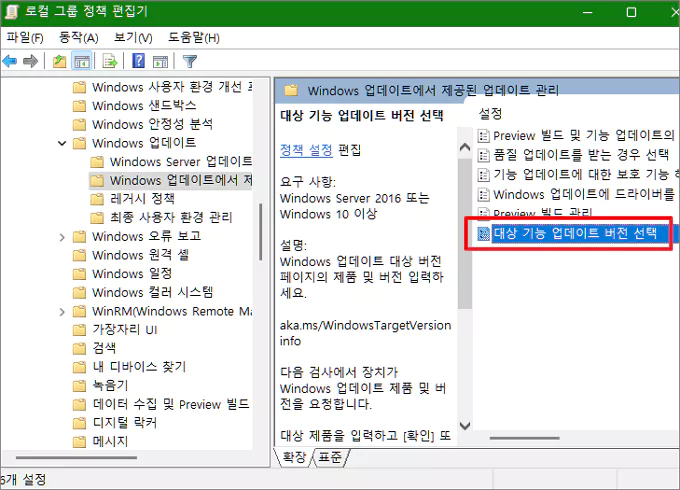Expand the WinRM(Windows Remote node
Viewport: 680px width, 490px height.
[62, 312]
